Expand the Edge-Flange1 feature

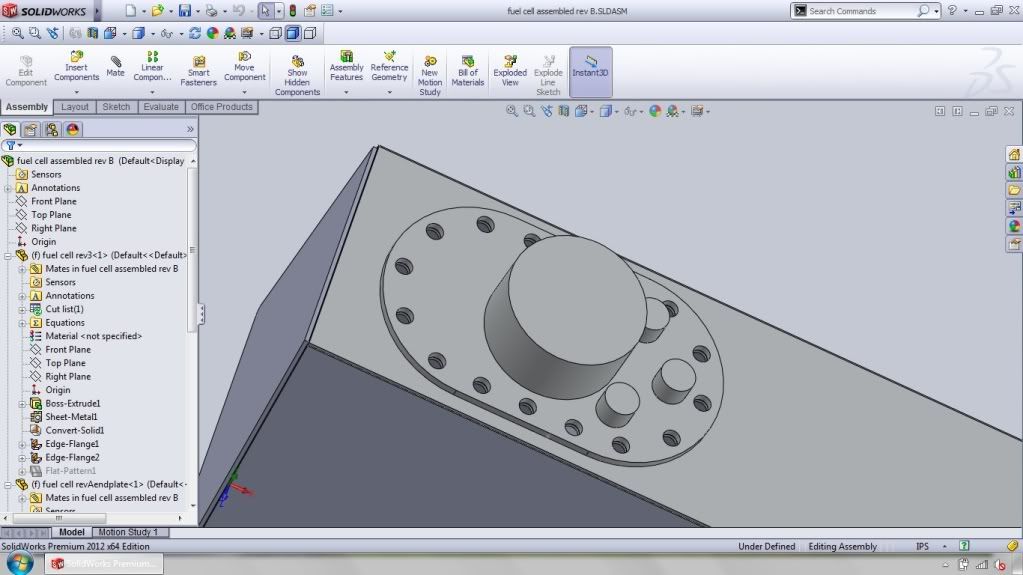point(22,444)
